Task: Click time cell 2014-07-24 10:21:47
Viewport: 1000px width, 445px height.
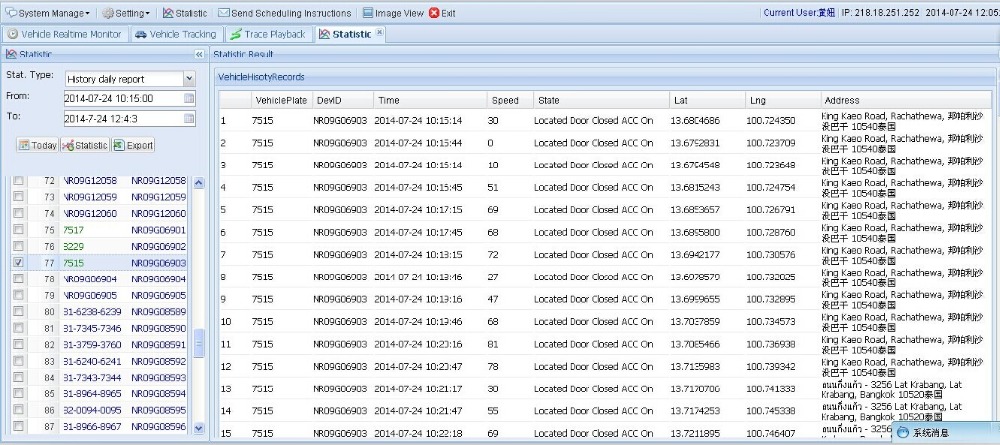Action: coord(418,411)
